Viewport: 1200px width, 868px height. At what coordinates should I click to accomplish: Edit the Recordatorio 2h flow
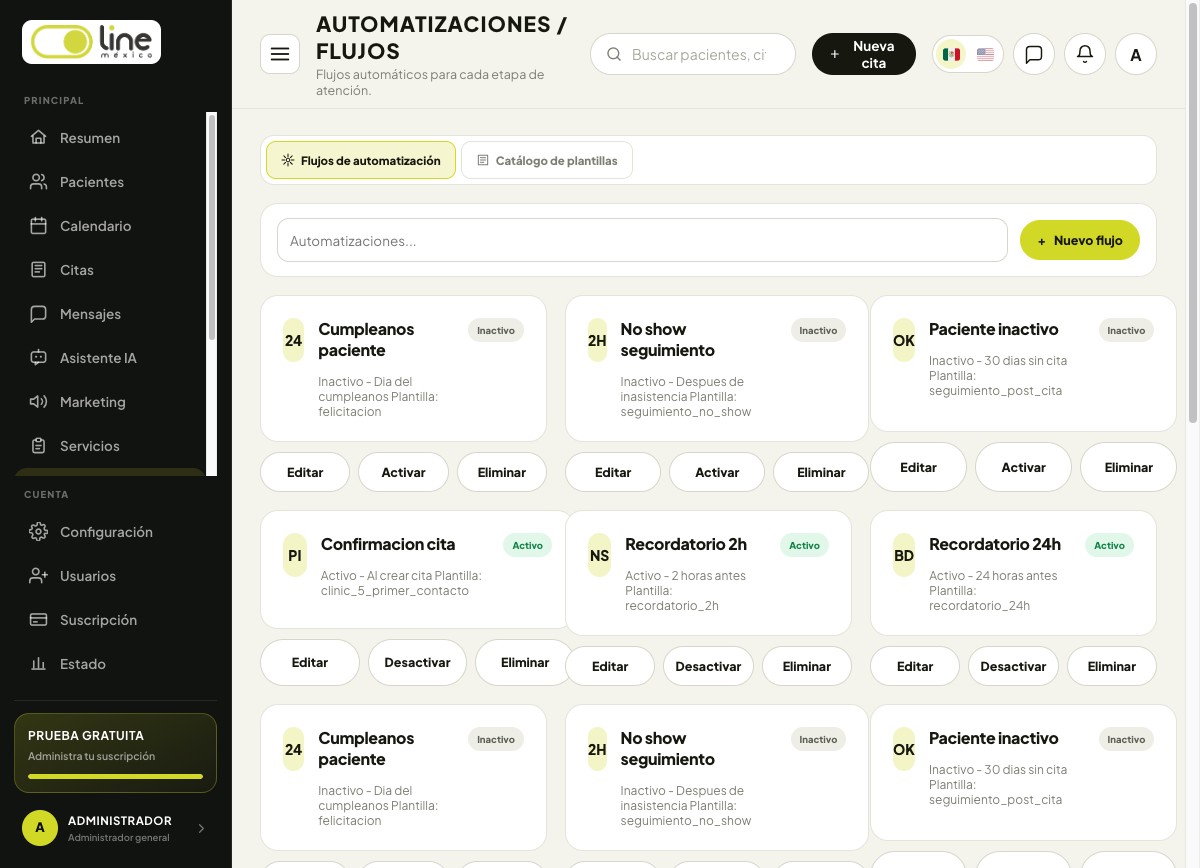click(610, 666)
